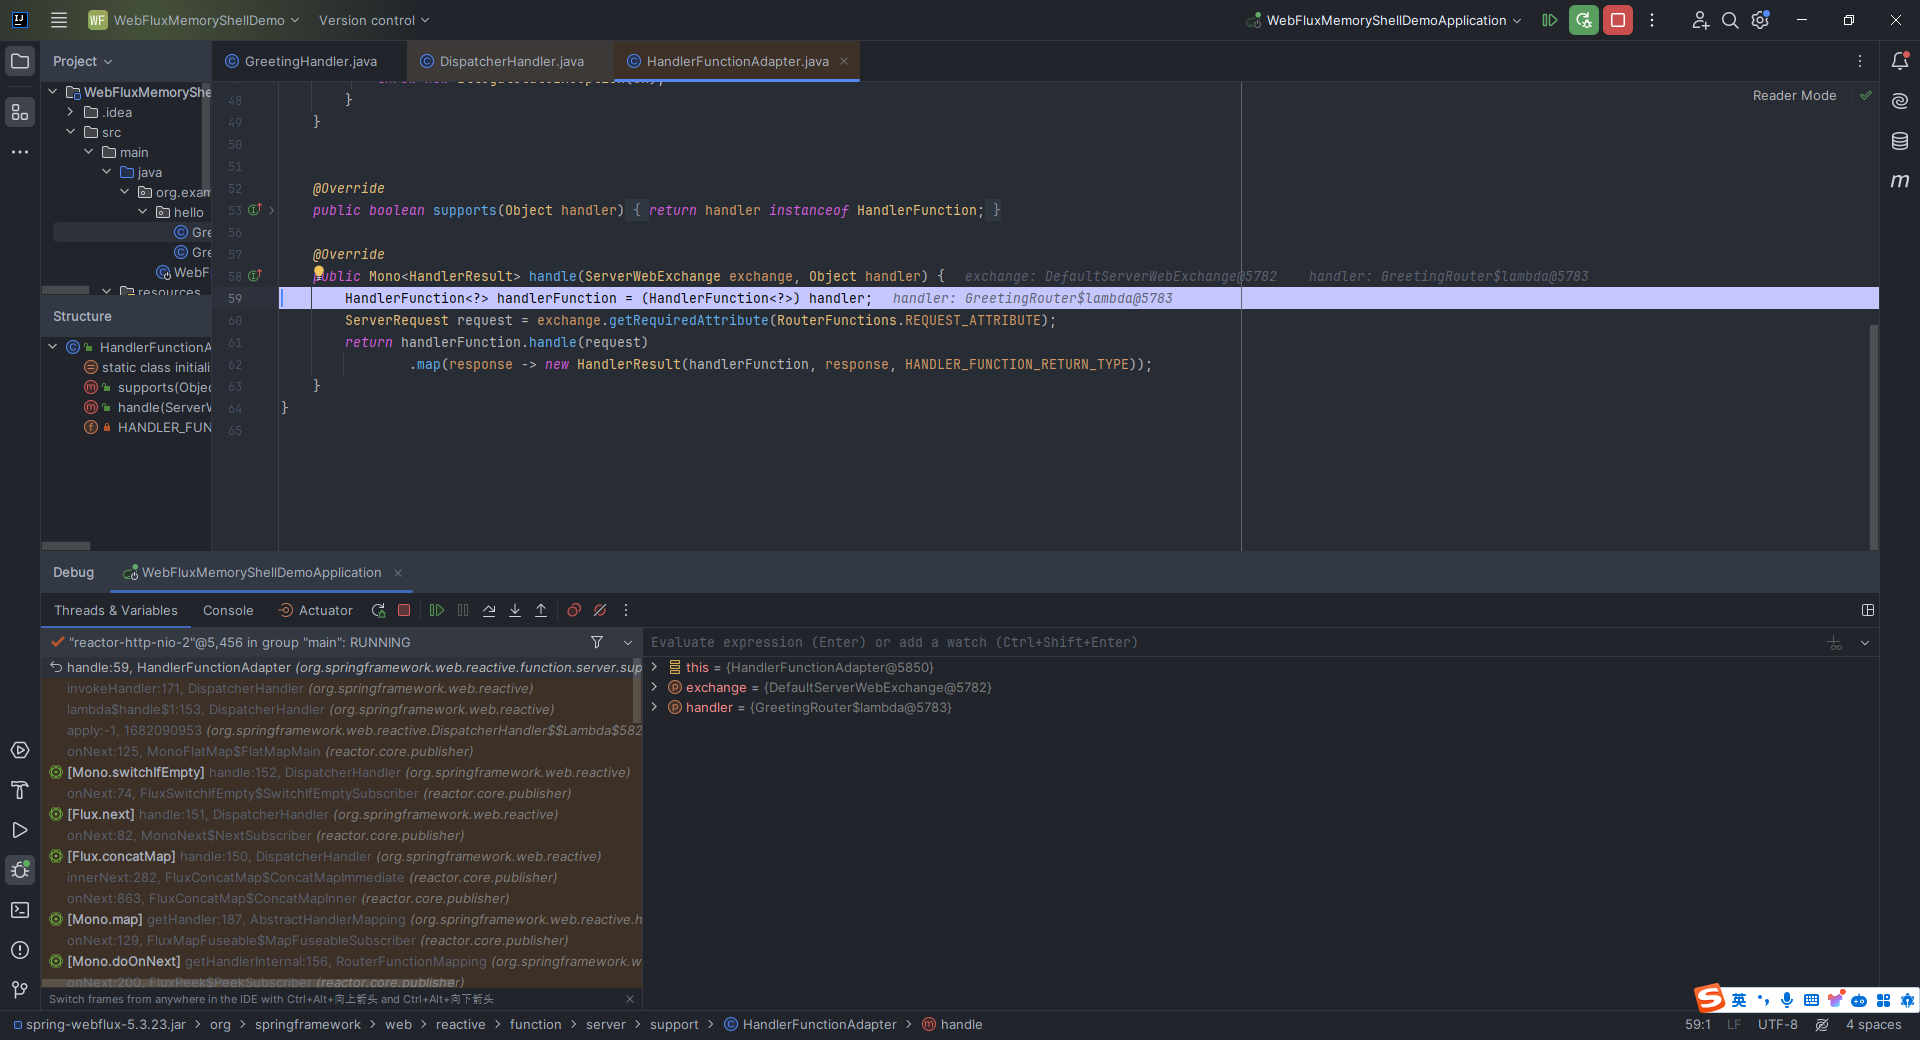The image size is (1920, 1040).
Task: Pause program in the debug toolbar
Action: 463,610
